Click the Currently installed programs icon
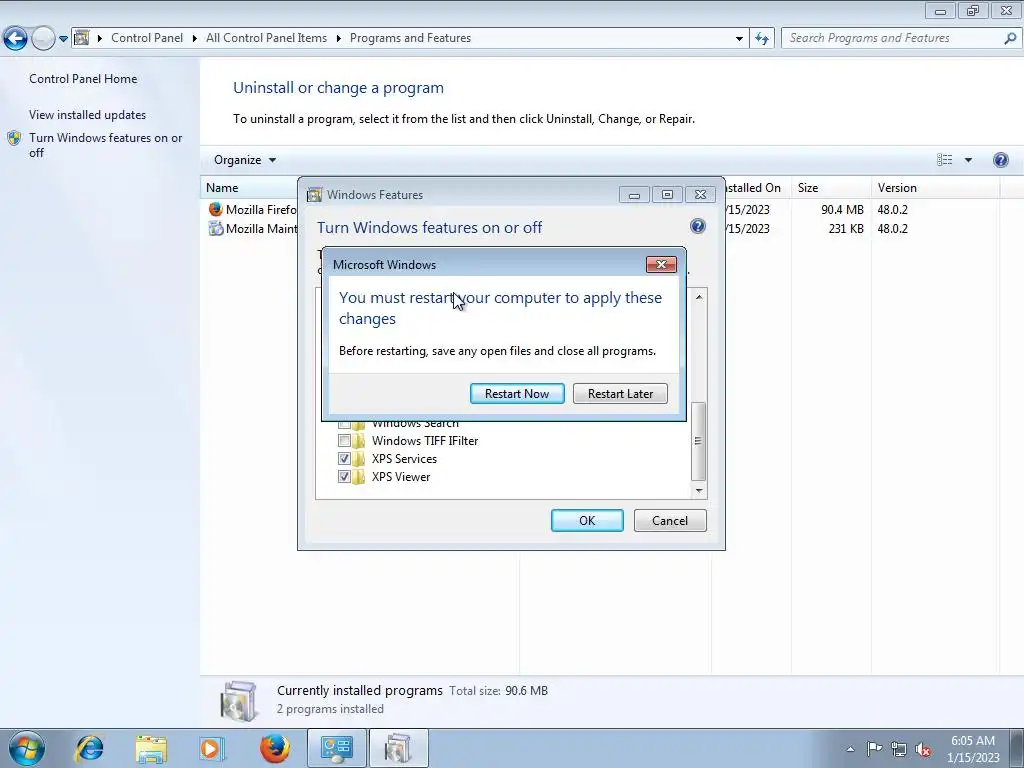Viewport: 1024px width, 768px height. tap(238, 700)
